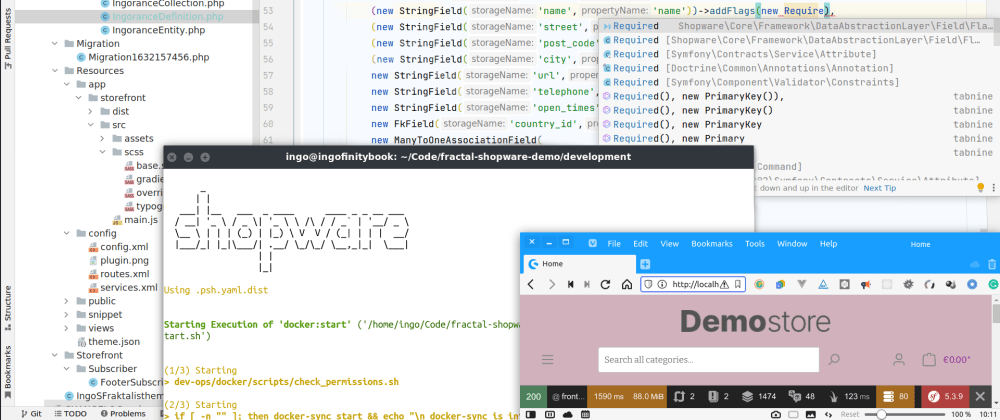The image size is (1000, 420).
Task: Click the browser address bar URL
Action: point(695,284)
